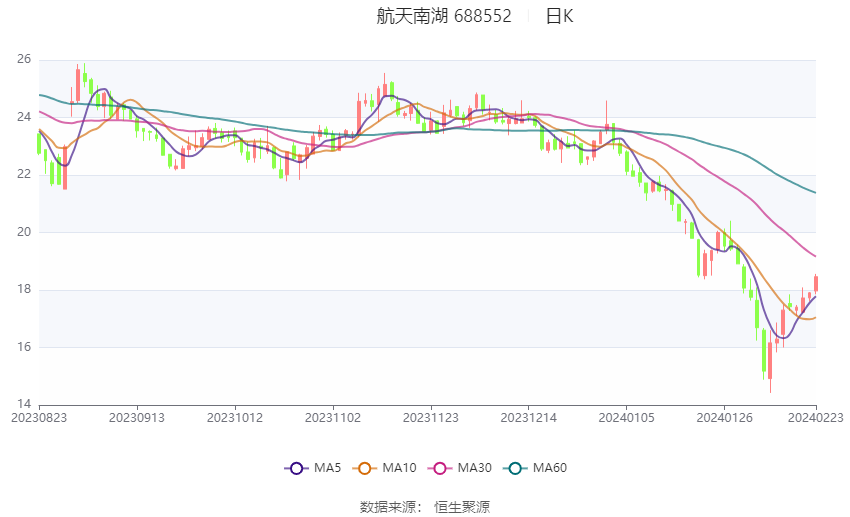Toggle the MA10 legend marker

364,468
